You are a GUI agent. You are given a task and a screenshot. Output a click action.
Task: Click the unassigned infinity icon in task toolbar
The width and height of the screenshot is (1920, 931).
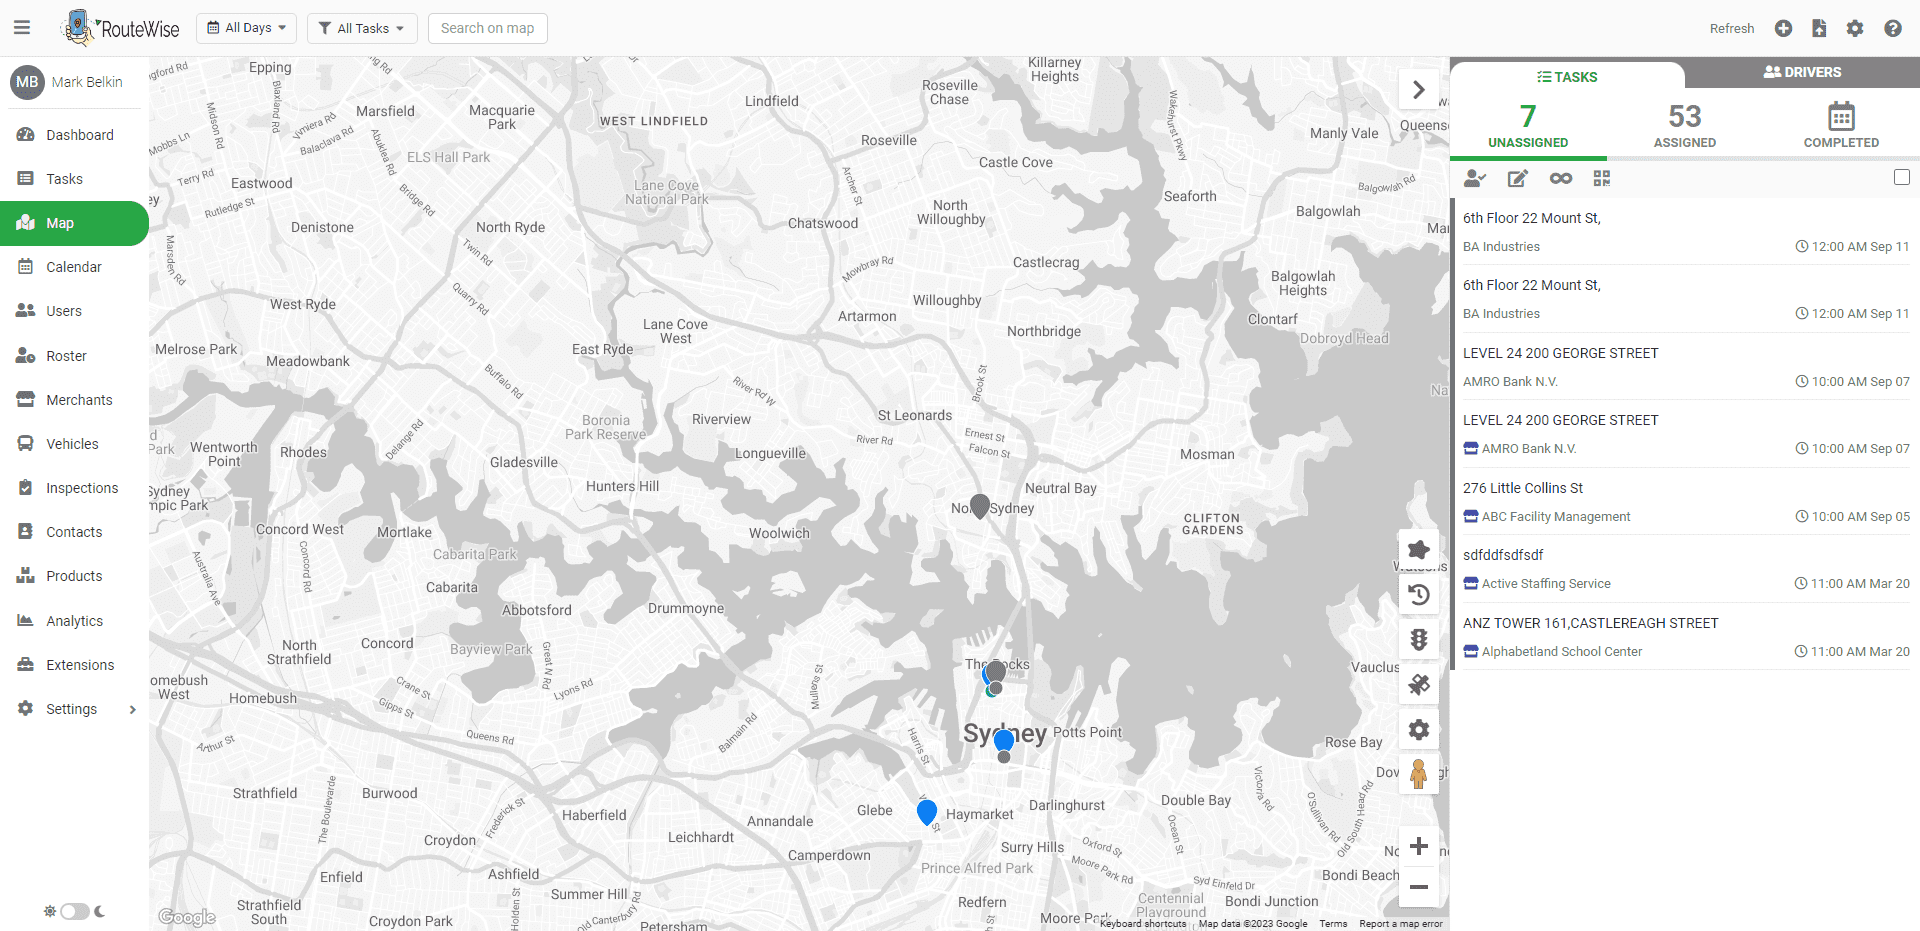(x=1561, y=178)
